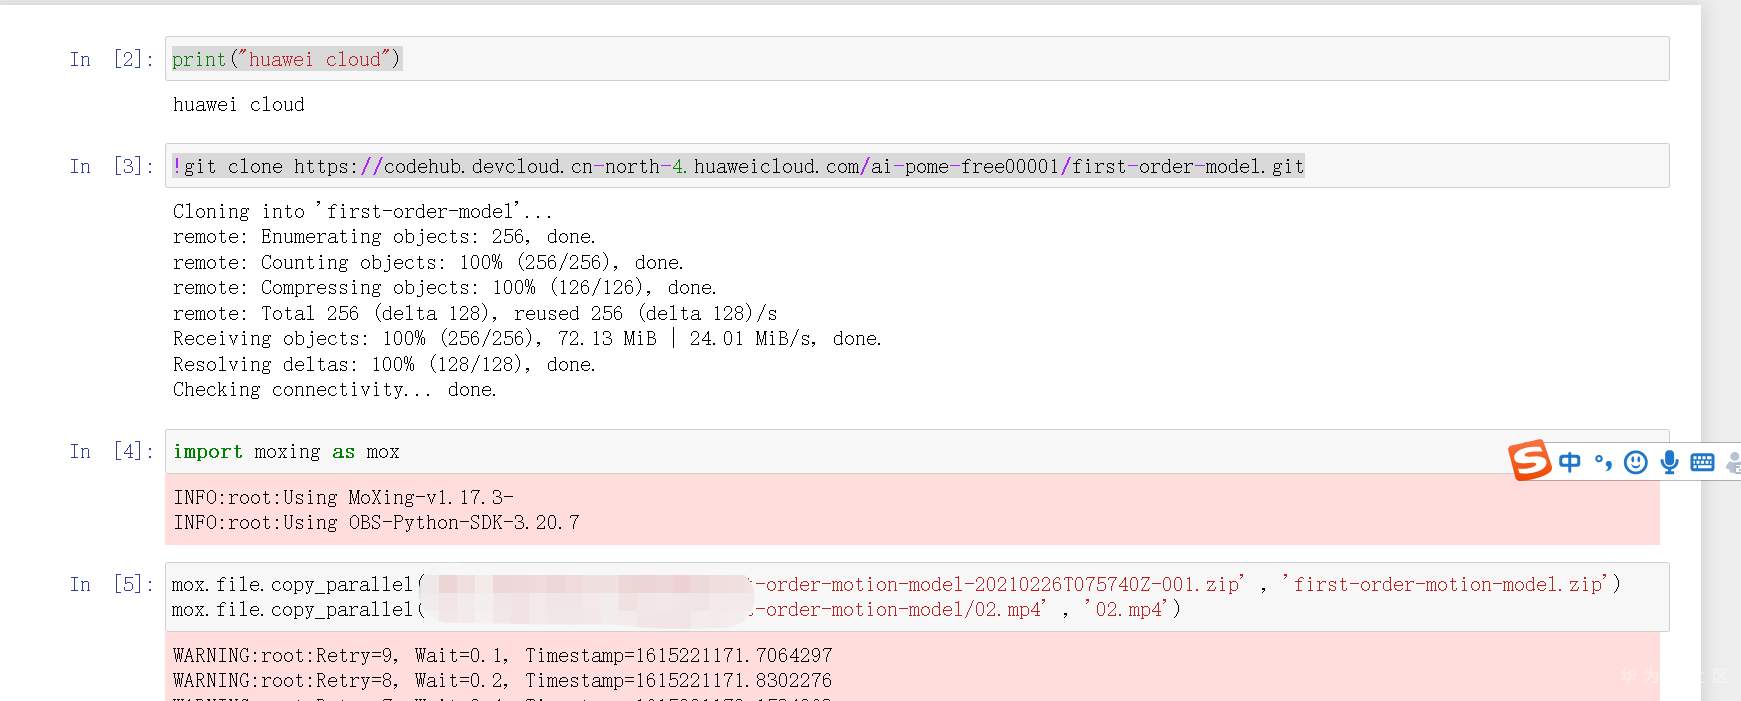Viewport: 1741px width, 701px height.
Task: Click the codehub.devcloud URL in the git clone command
Action: point(799,166)
